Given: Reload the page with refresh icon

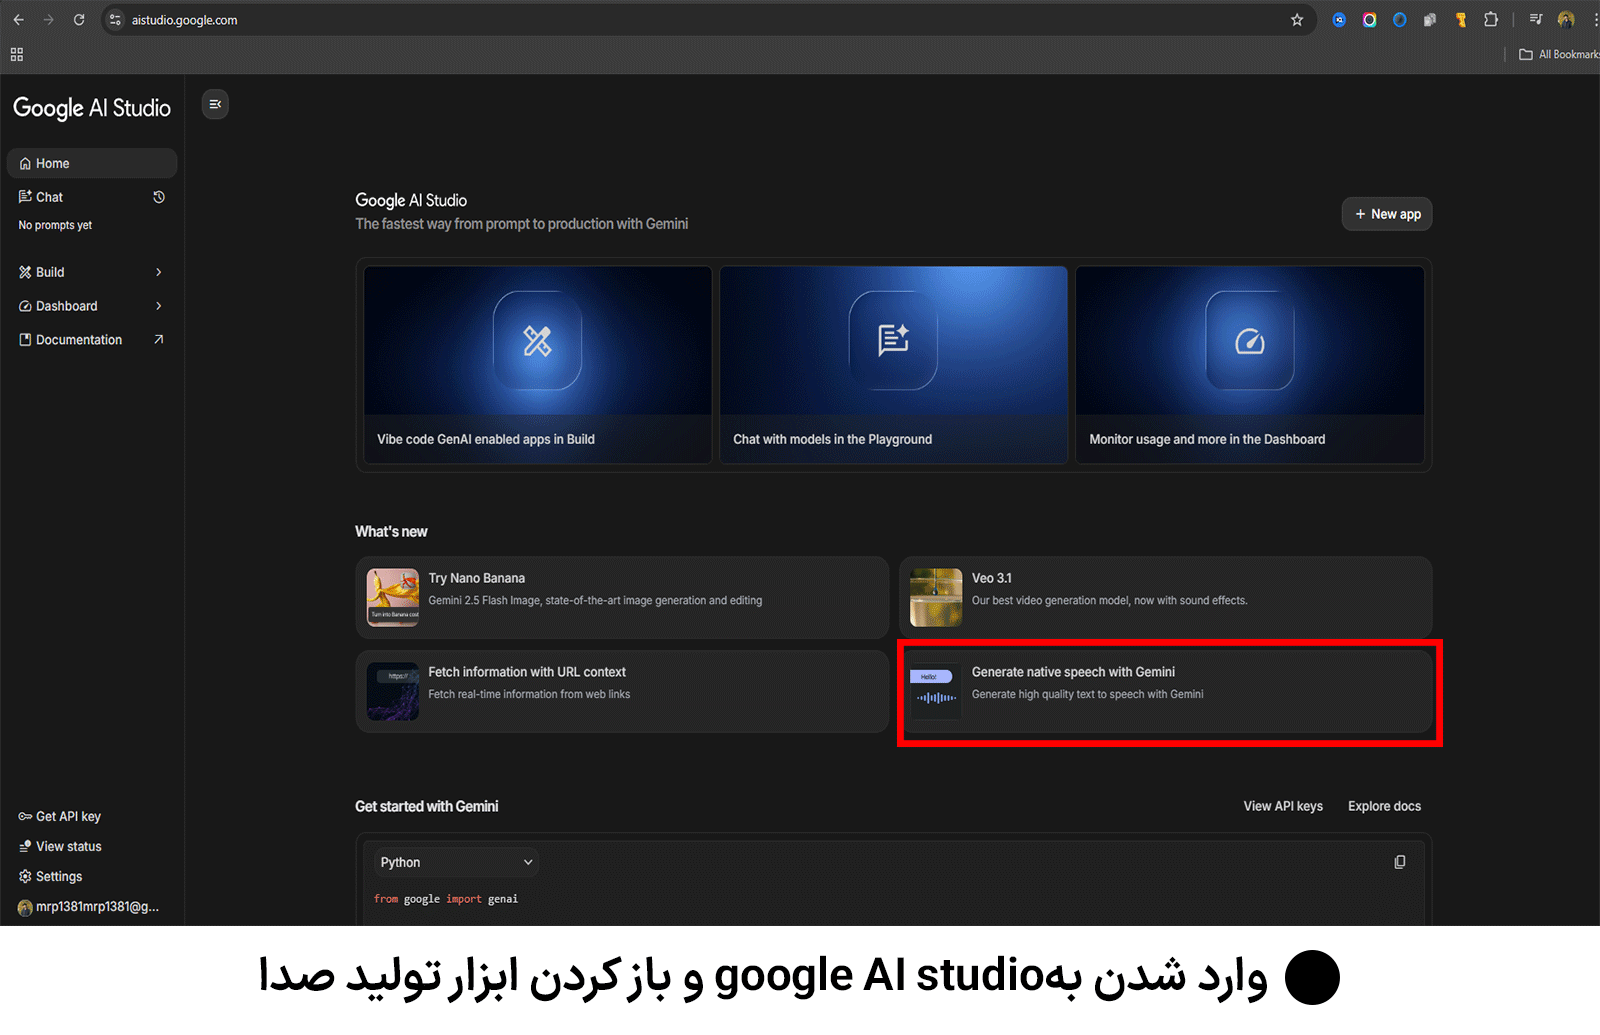Looking at the screenshot, I should pyautogui.click(x=79, y=20).
